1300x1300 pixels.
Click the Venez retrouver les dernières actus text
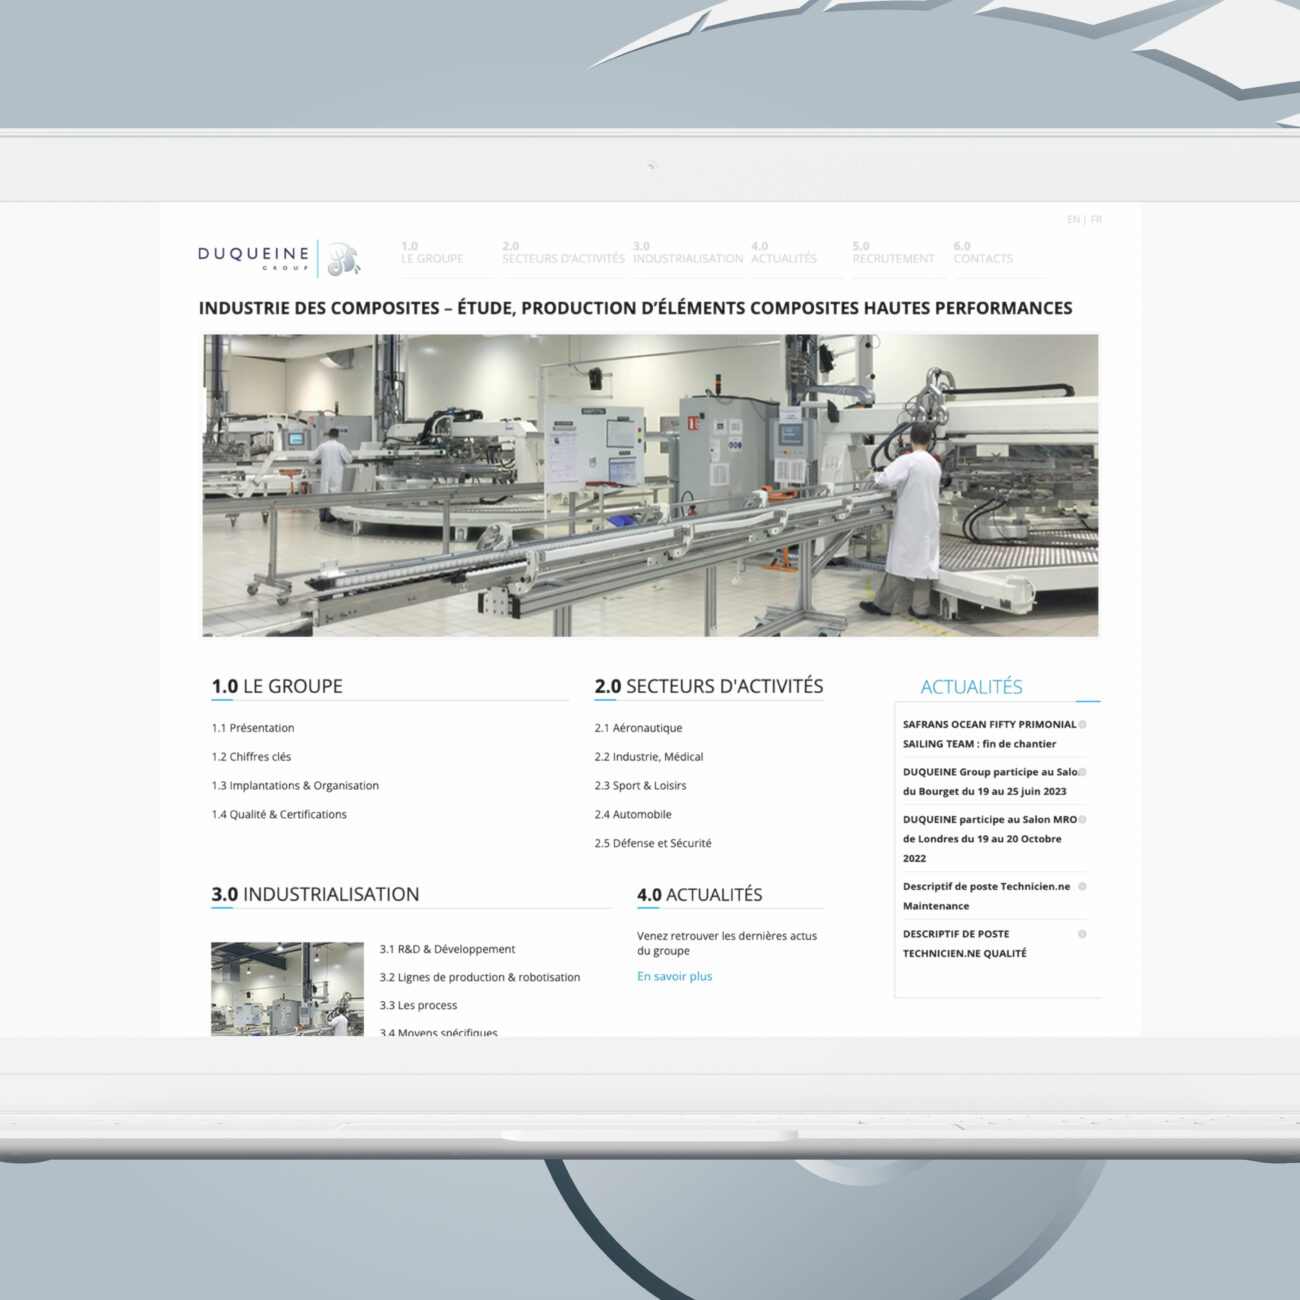[727, 943]
